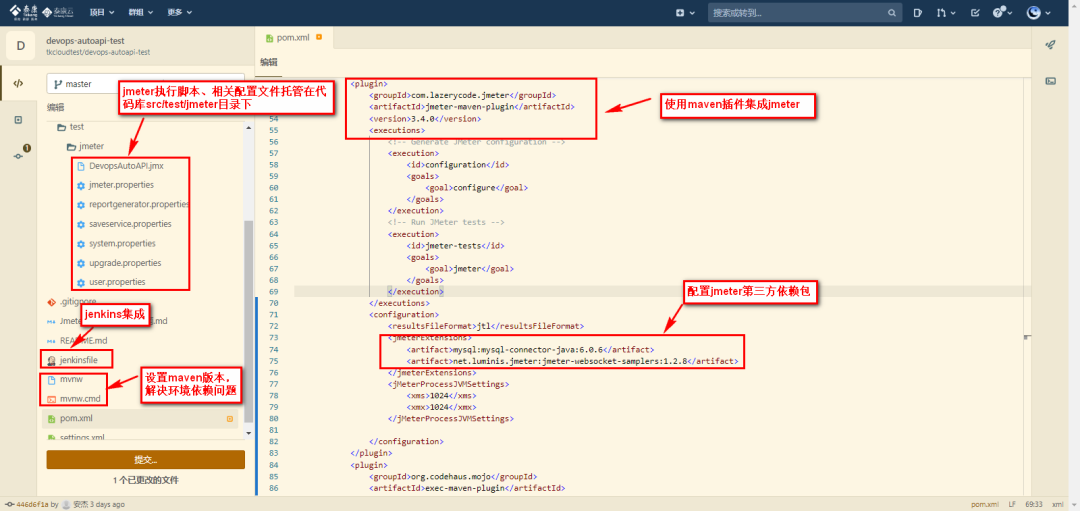The width and height of the screenshot is (1080, 511).
Task: Open the Commit activity icon with badge 1
Action: click(19, 156)
